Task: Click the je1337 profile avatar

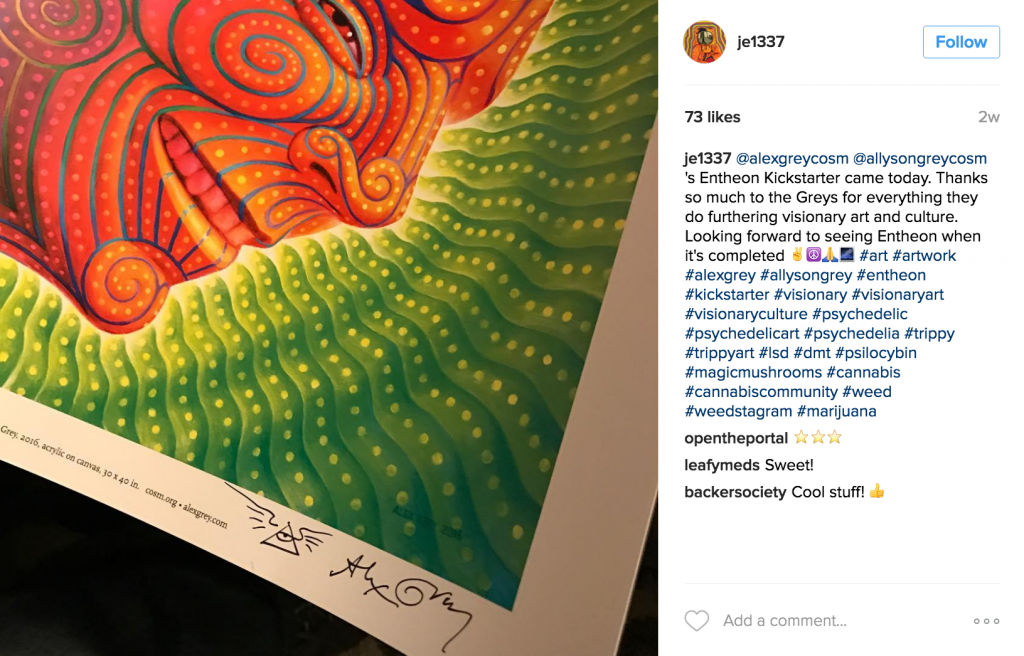Action: pos(704,42)
